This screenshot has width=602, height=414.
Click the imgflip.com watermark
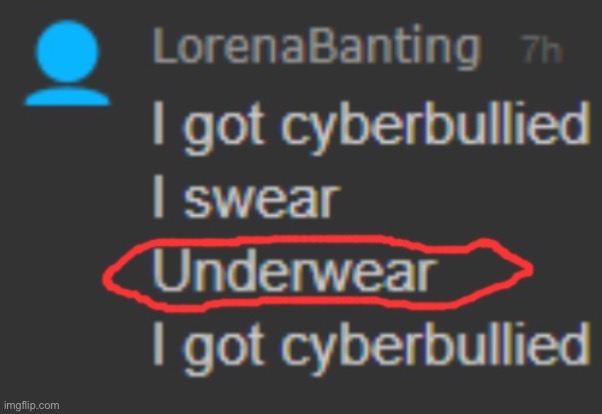(31, 406)
